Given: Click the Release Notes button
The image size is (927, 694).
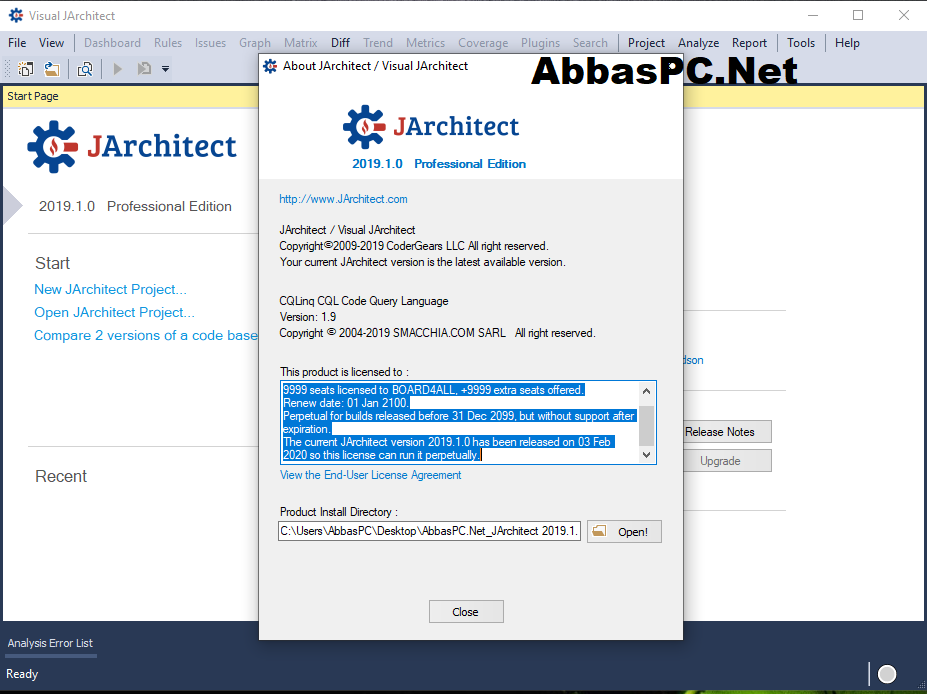Looking at the screenshot, I should click(x=727, y=432).
